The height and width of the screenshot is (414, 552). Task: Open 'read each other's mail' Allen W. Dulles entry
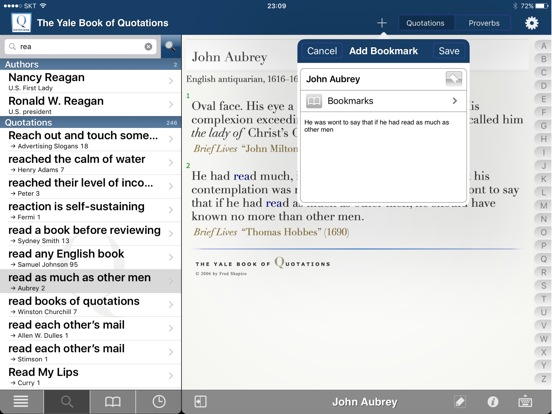pos(90,329)
